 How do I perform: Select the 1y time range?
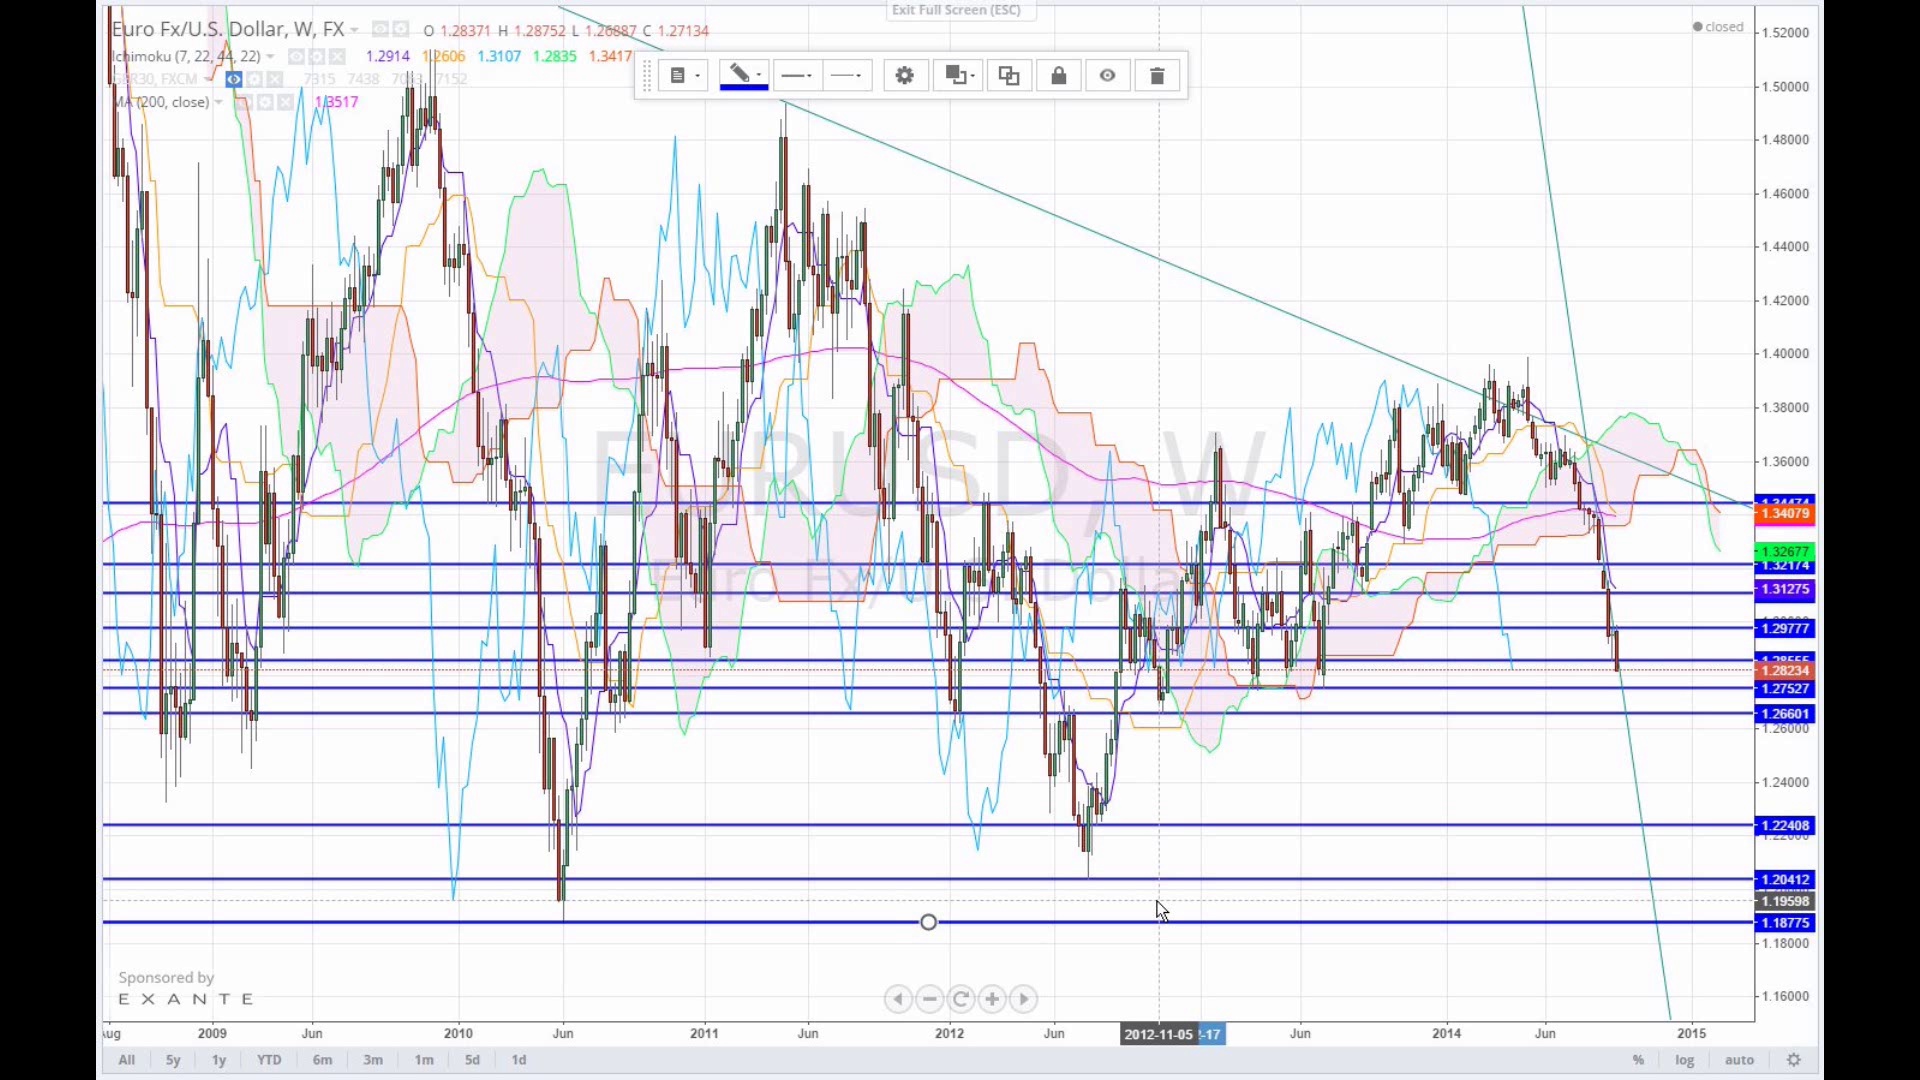219,1060
